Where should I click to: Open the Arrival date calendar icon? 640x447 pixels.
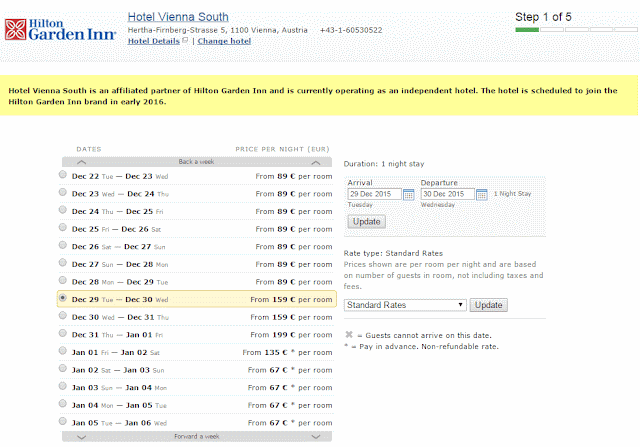[x=408, y=194]
